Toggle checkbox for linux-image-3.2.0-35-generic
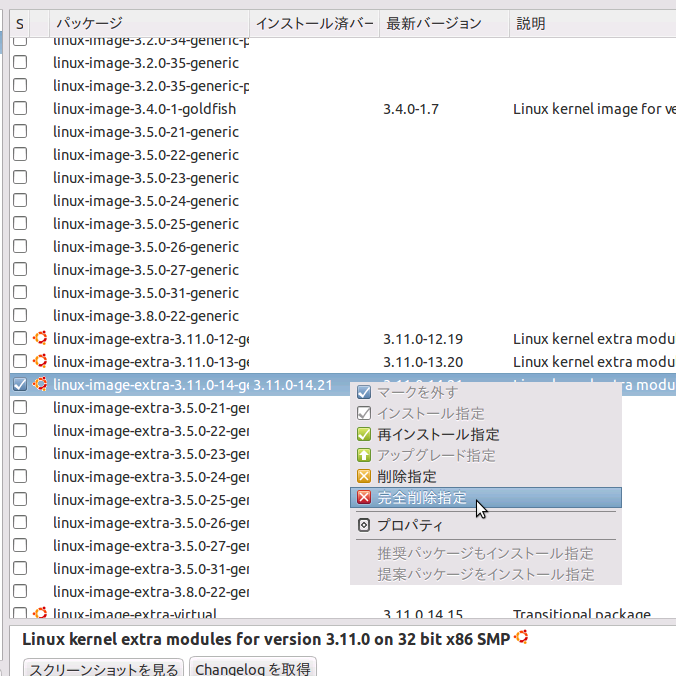 [20, 63]
